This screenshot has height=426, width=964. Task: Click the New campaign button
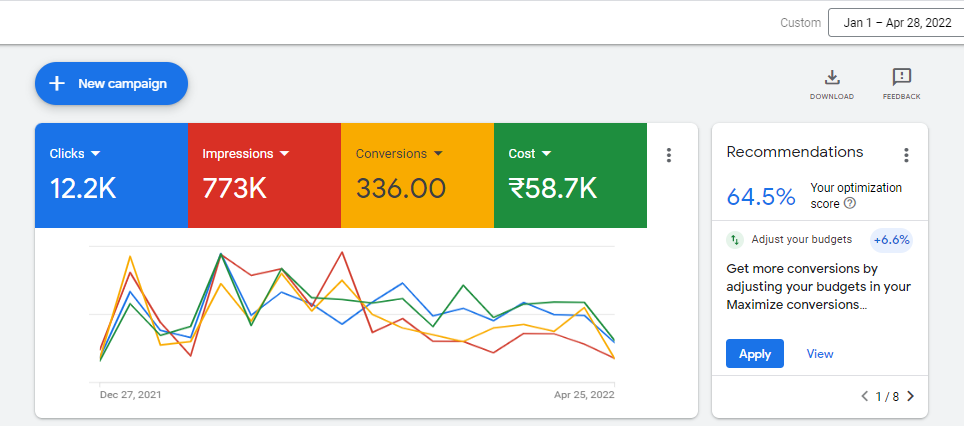tap(111, 84)
